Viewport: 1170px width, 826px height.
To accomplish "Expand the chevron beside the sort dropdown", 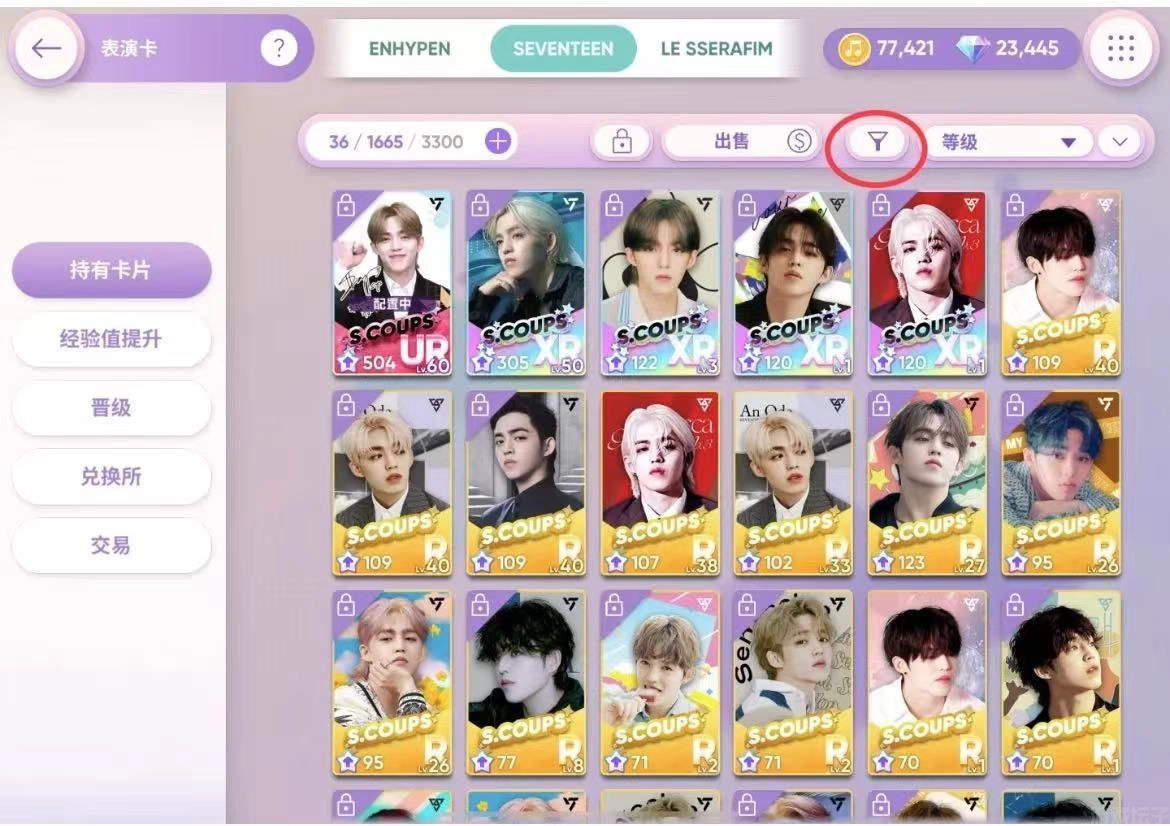I will 1119,142.
